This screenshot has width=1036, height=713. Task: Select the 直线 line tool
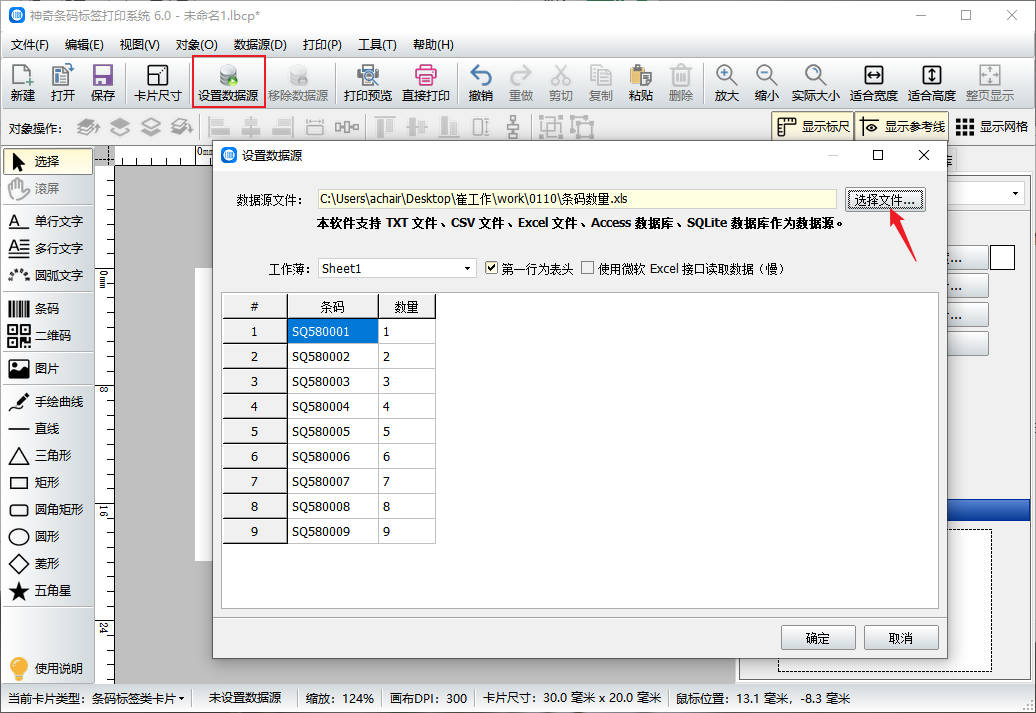[x=48, y=429]
